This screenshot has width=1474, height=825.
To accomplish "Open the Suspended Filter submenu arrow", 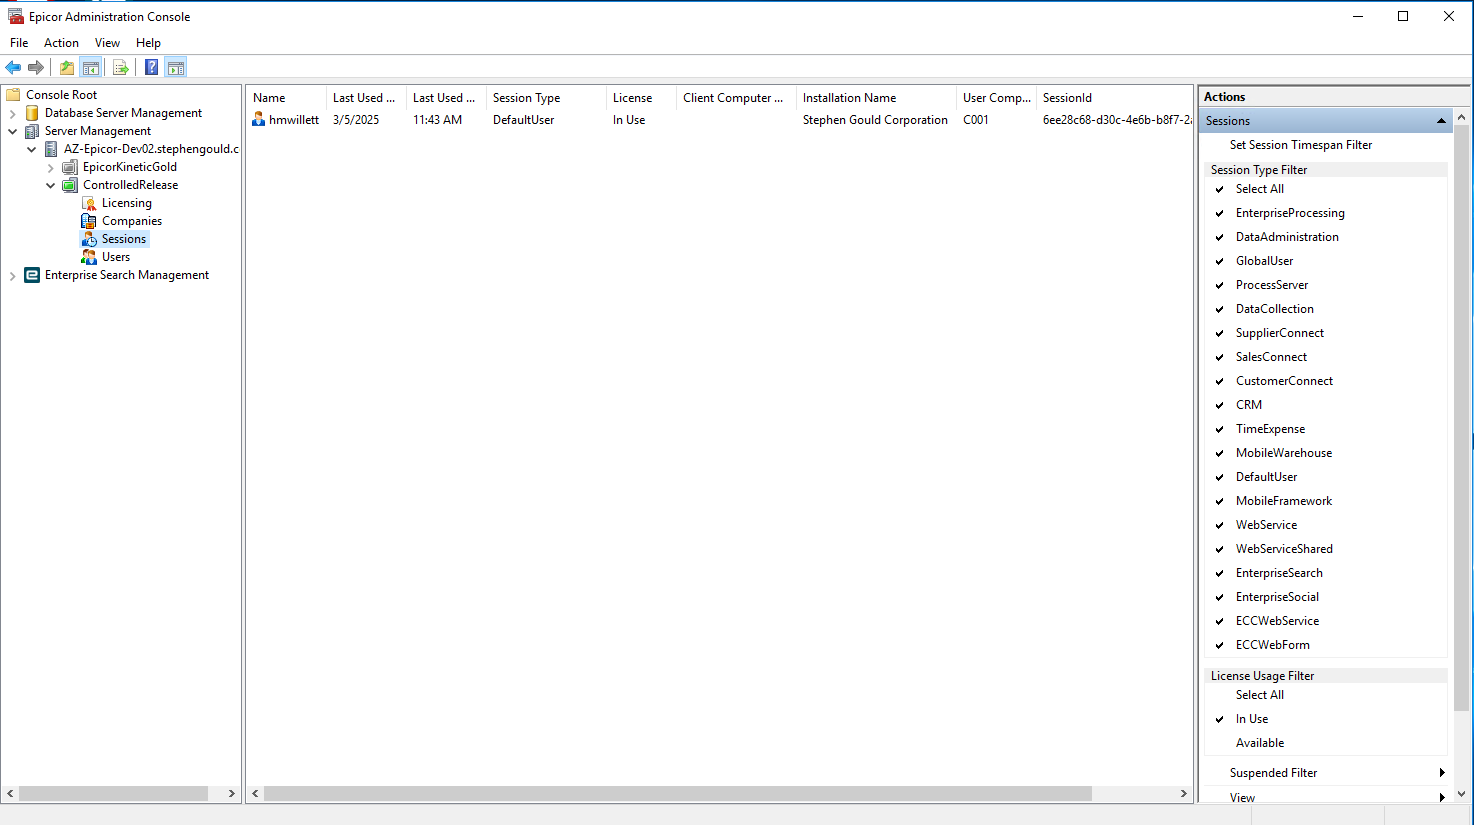I will (1441, 773).
